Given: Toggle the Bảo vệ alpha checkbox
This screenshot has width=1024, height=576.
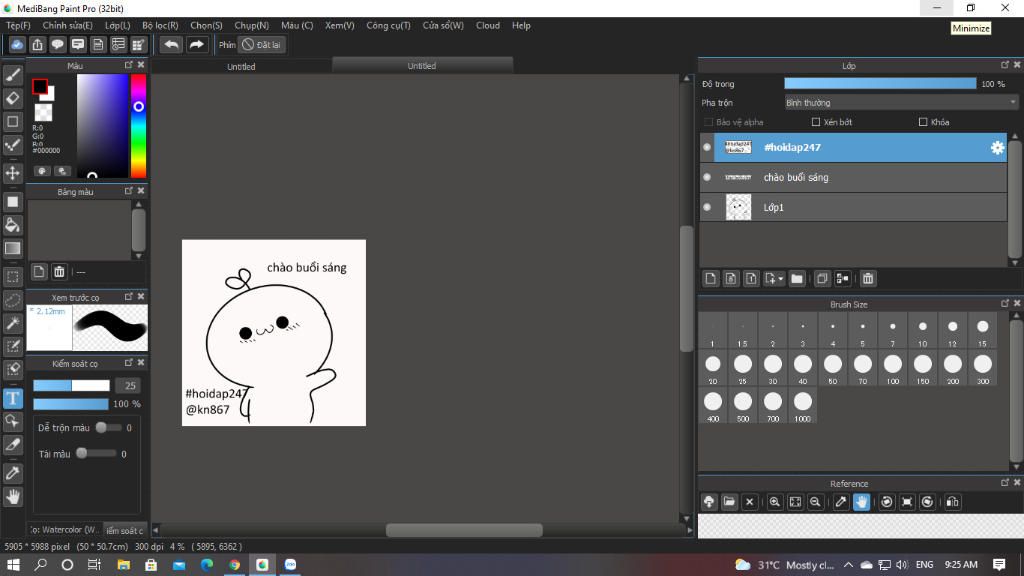Looking at the screenshot, I should pos(709,122).
